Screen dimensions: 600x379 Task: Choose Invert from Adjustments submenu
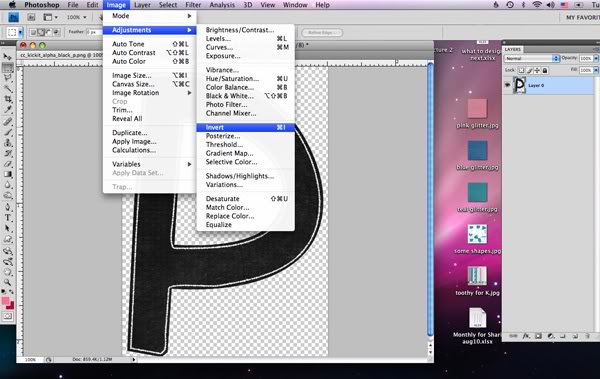pos(246,127)
